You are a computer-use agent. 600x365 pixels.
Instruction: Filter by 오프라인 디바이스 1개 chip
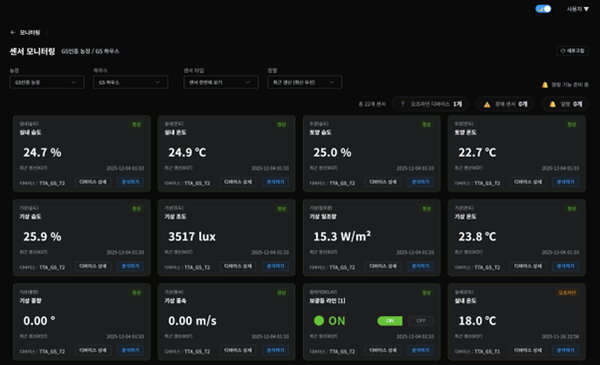[x=430, y=104]
